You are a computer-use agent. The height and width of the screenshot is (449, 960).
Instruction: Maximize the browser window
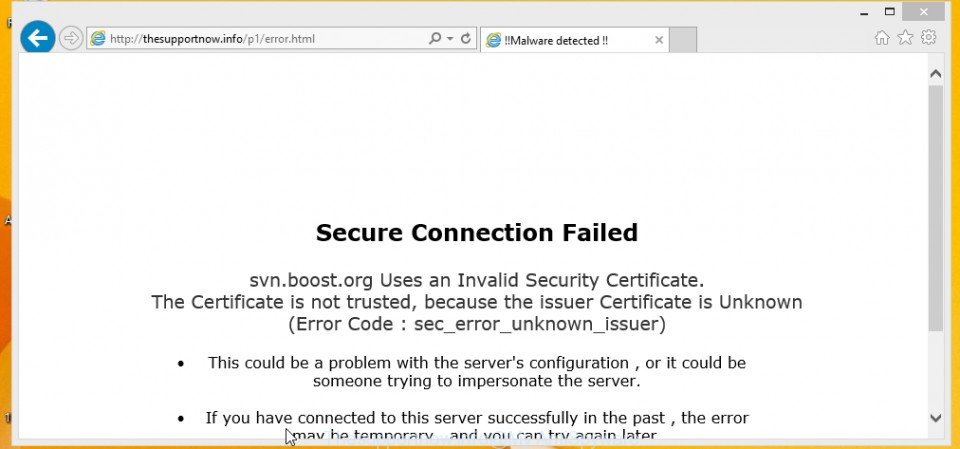tap(890, 11)
